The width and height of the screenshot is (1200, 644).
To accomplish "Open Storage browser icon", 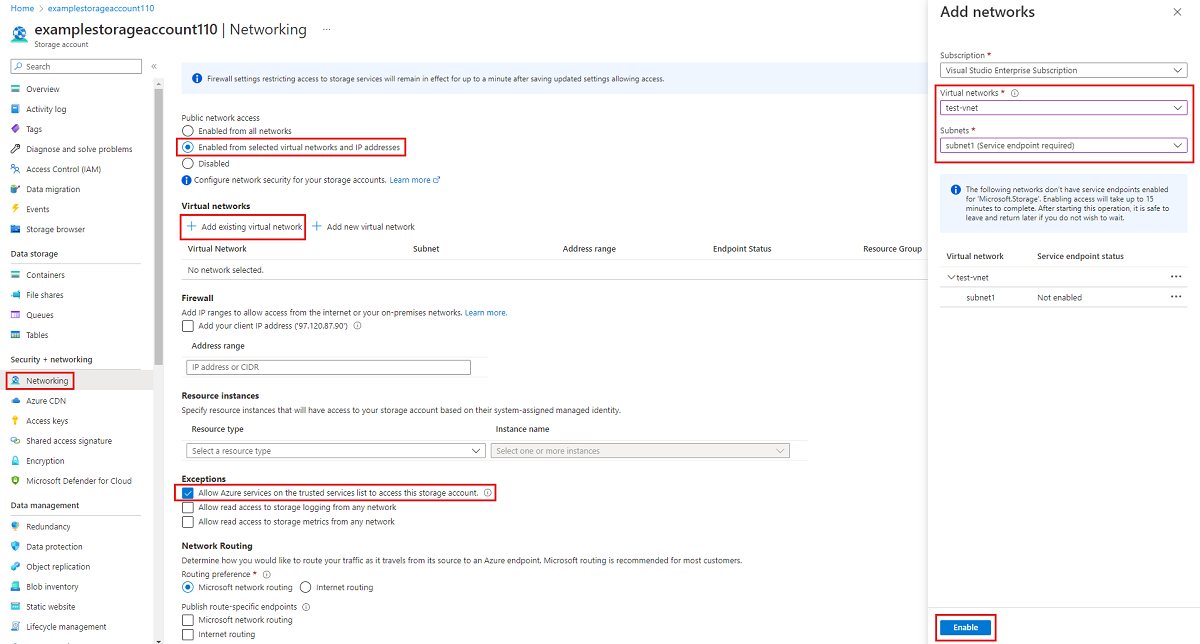I will pyautogui.click(x=15, y=229).
